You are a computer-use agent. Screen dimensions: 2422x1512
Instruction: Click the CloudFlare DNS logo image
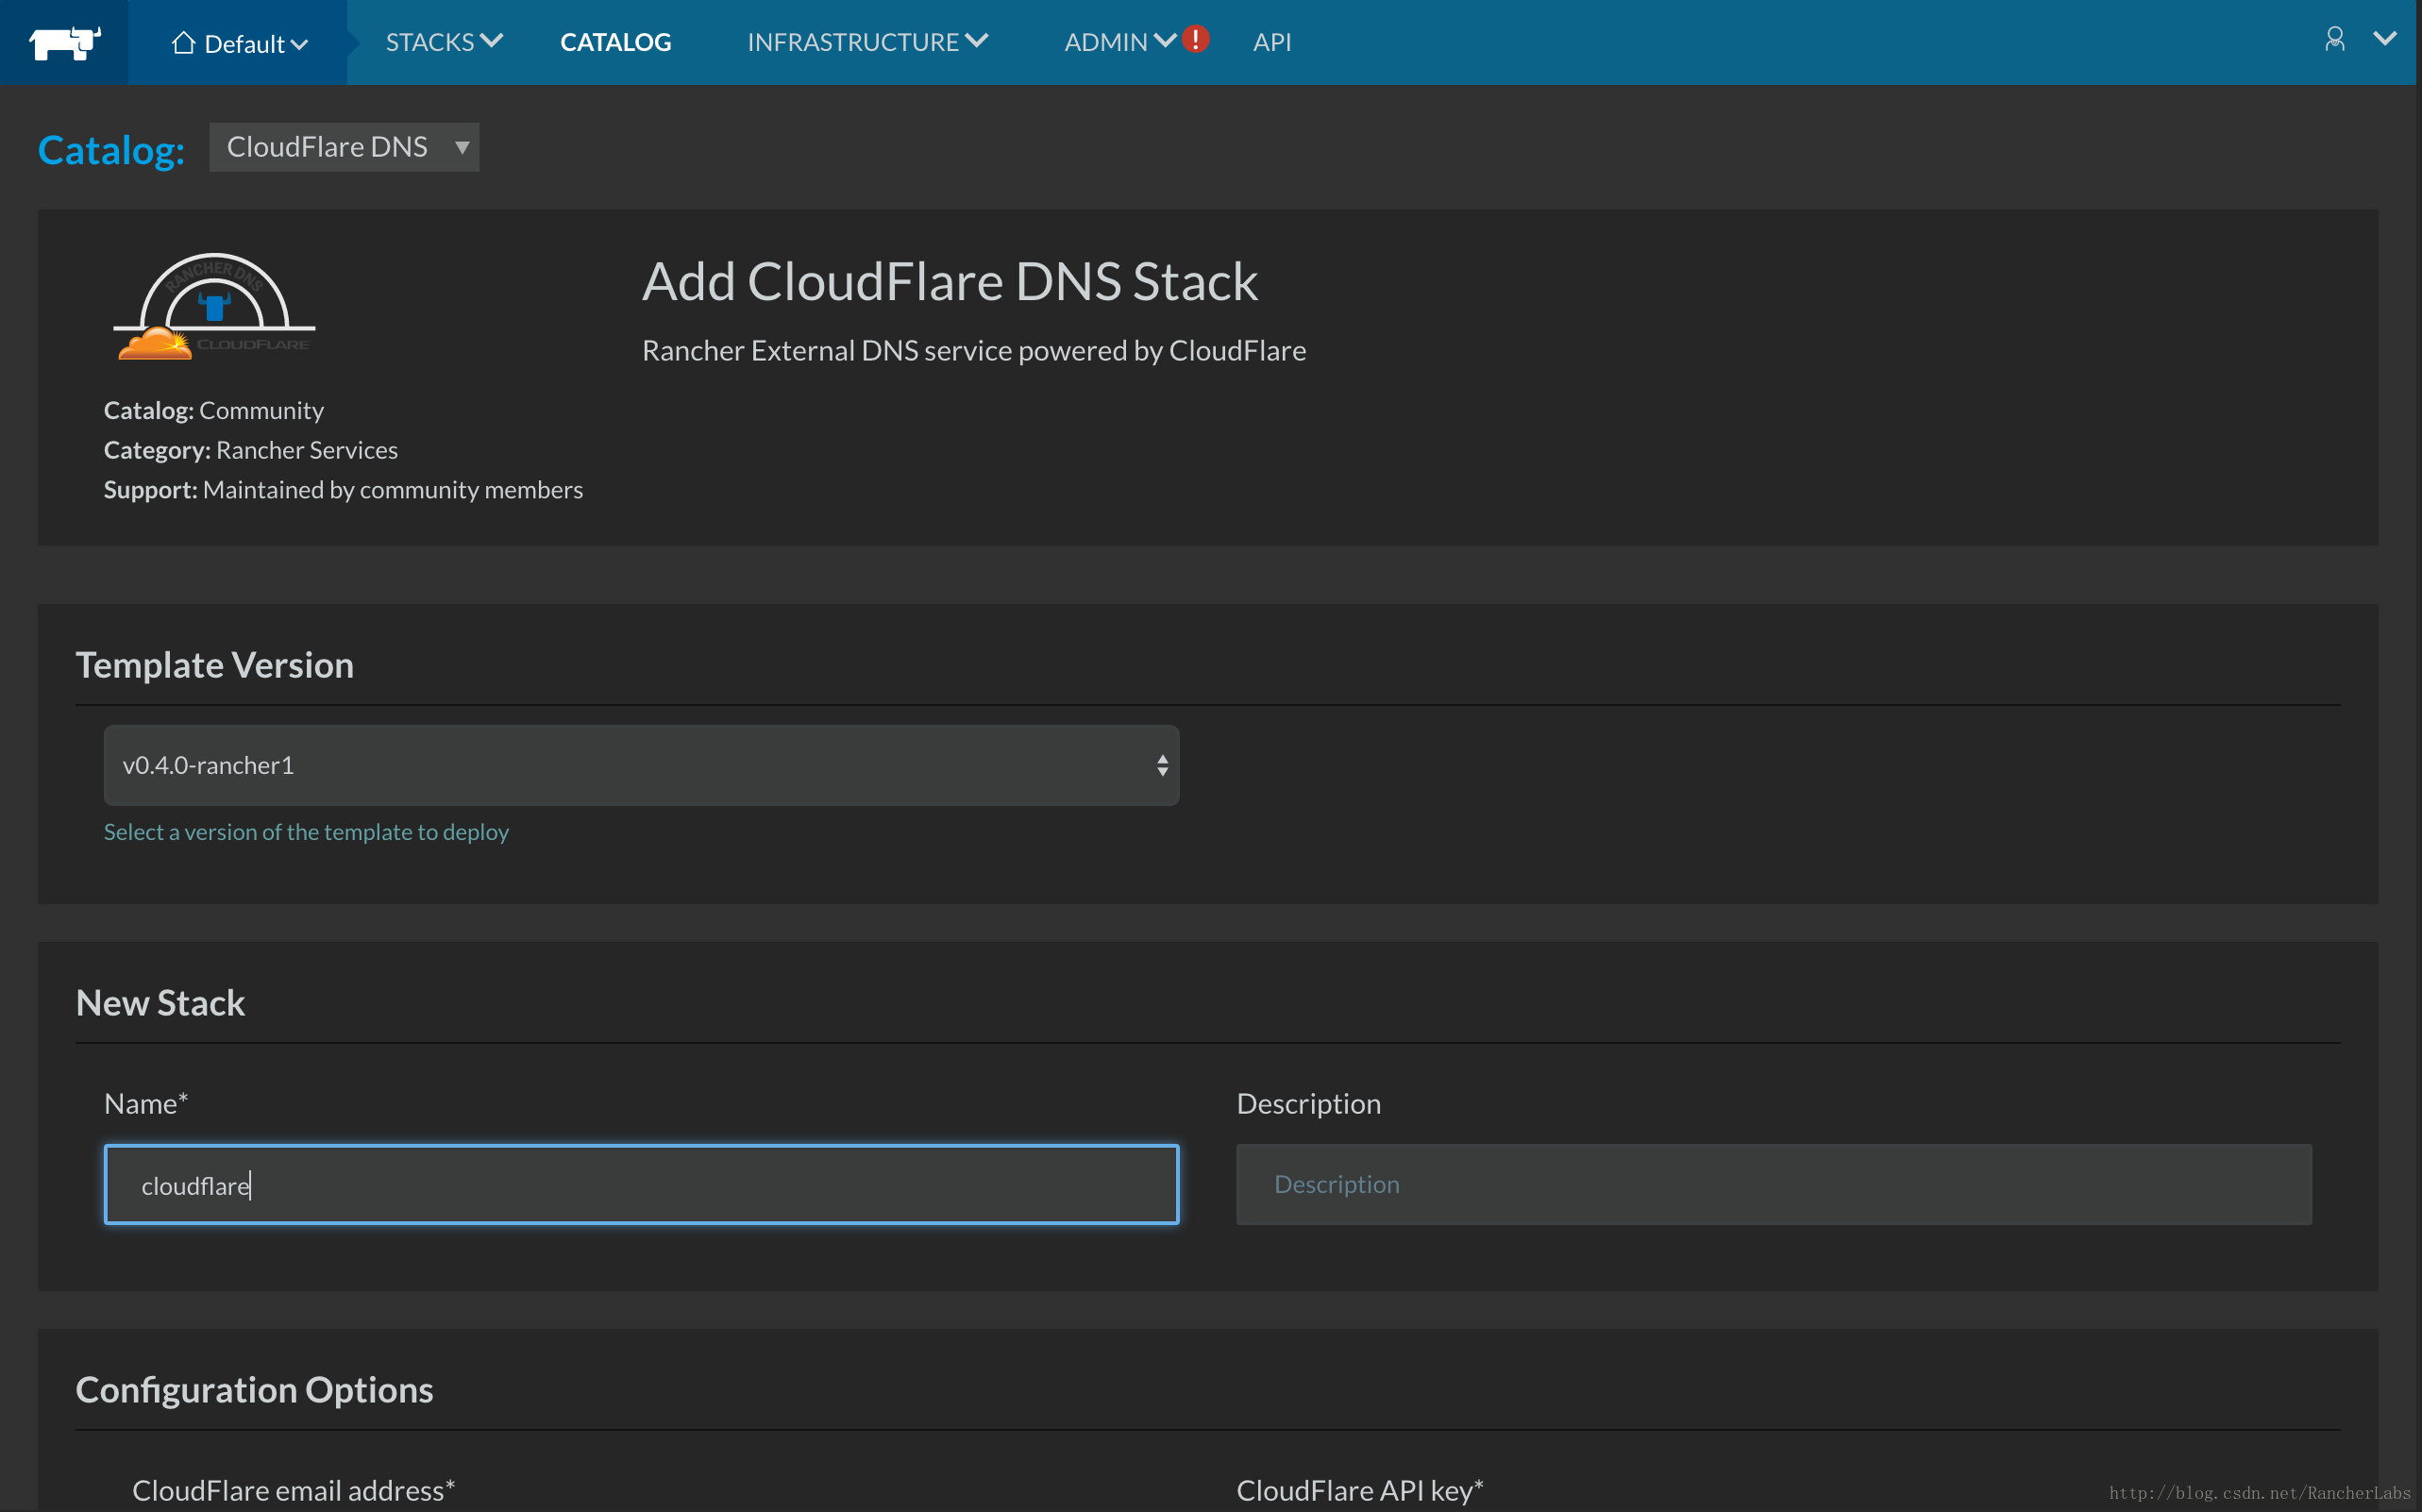(214, 305)
